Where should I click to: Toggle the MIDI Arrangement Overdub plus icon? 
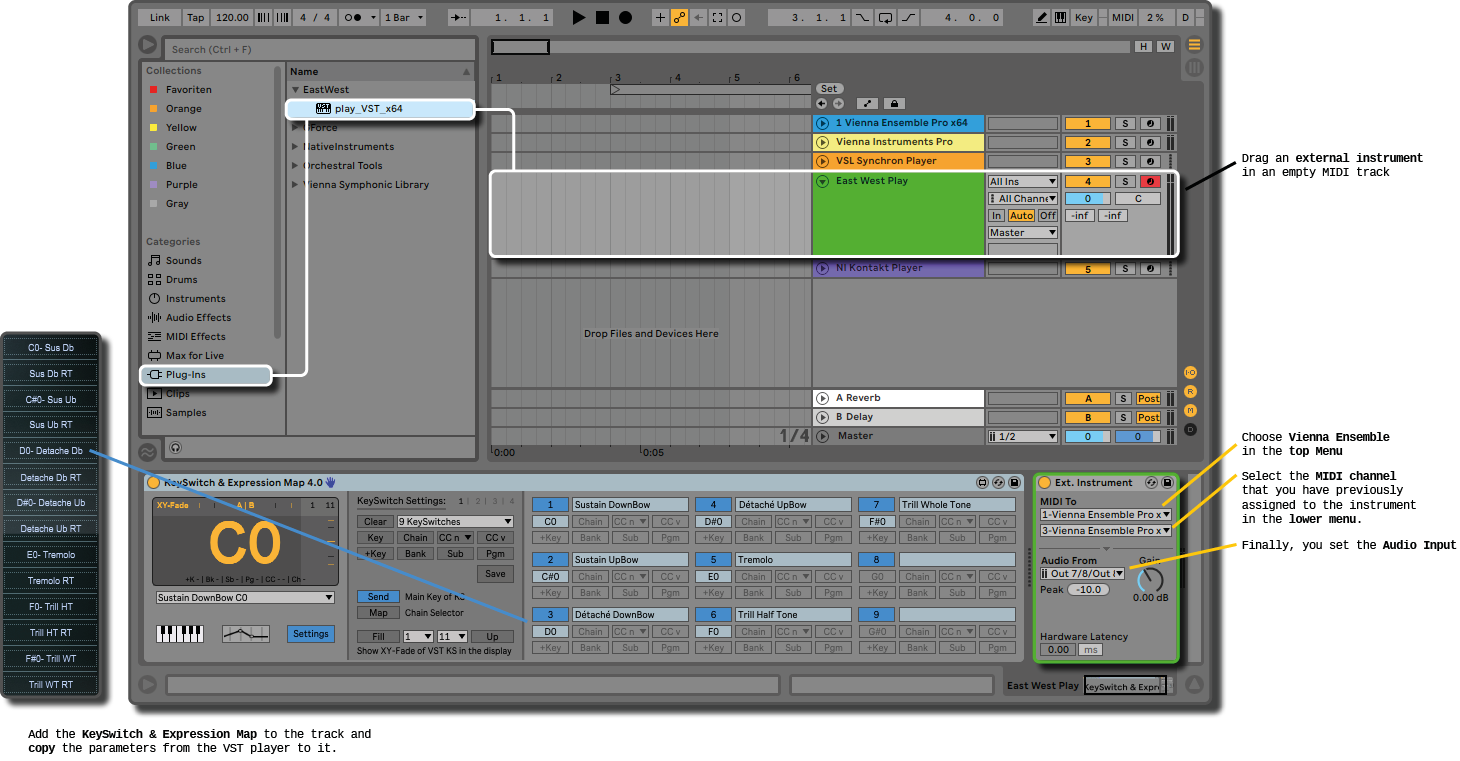click(x=660, y=17)
